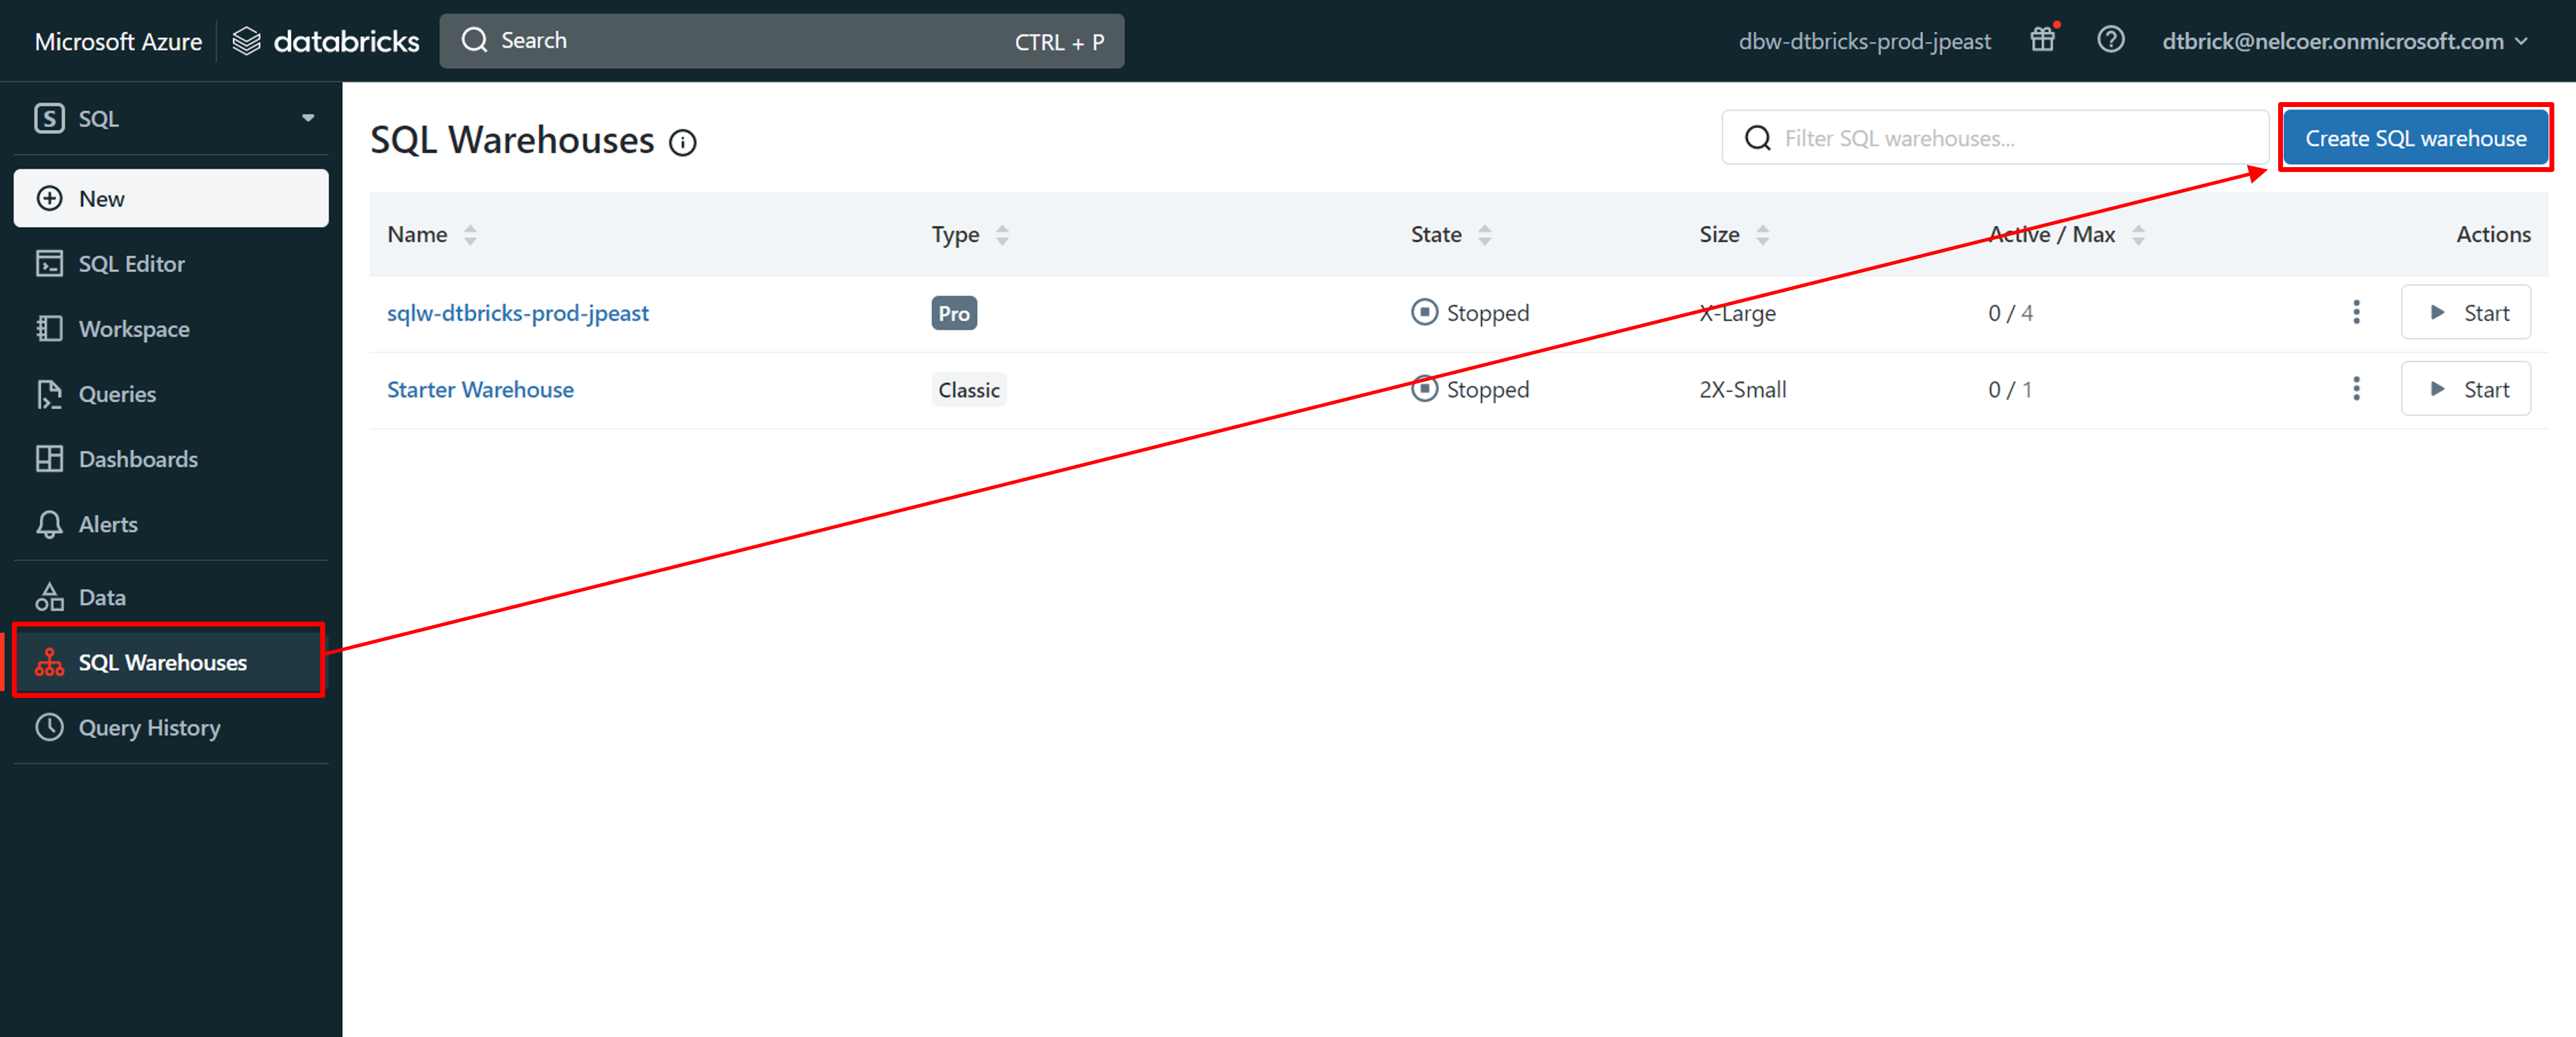Sort warehouses by State column arrows
Screen dimensions: 2576x1037
tap(1485, 235)
